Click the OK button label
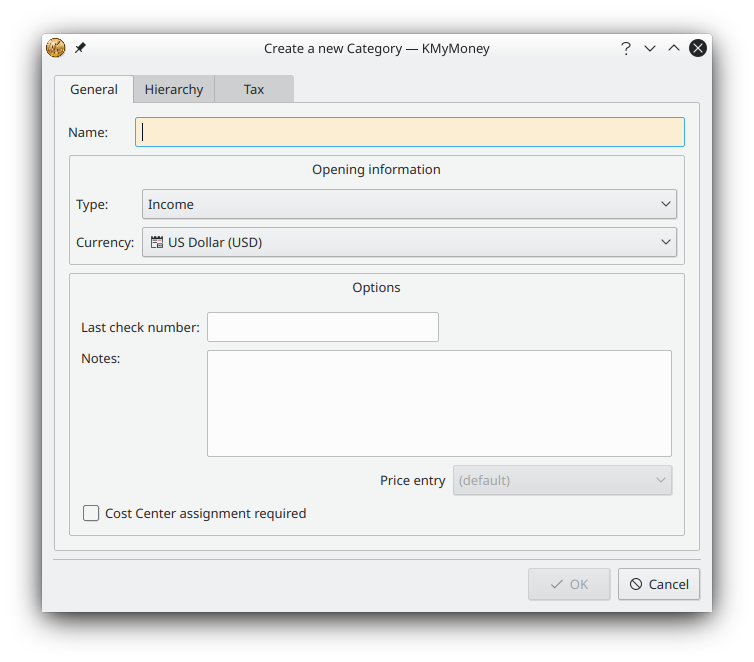 click(x=579, y=585)
